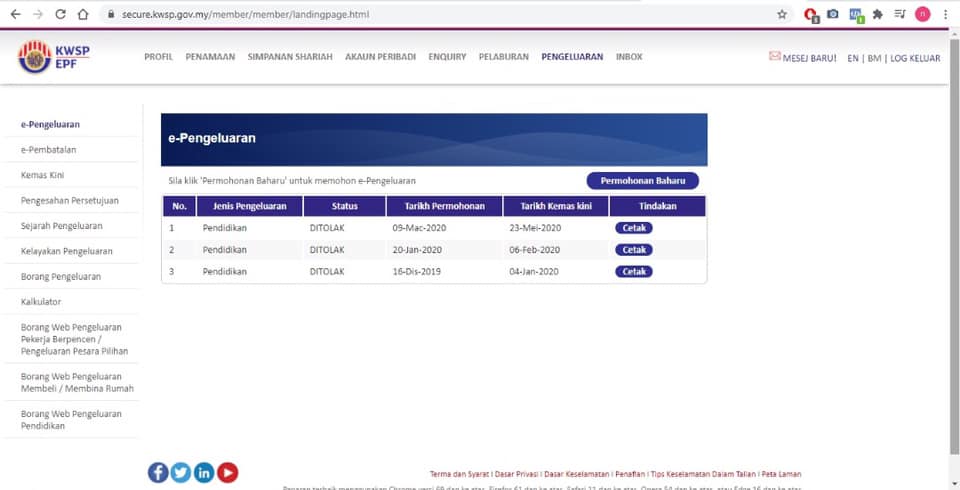
Task: Open the LinkedIn social icon
Action: (x=204, y=472)
